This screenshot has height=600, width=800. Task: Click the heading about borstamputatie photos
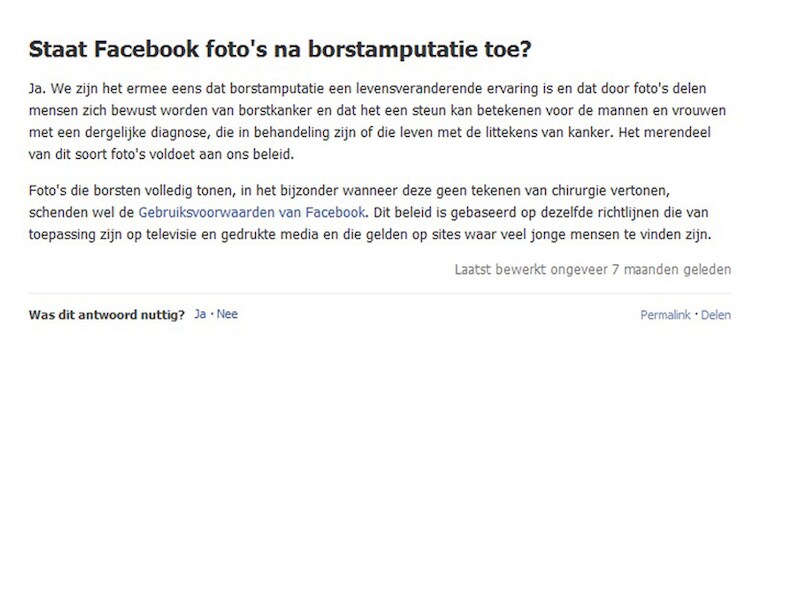click(280, 49)
